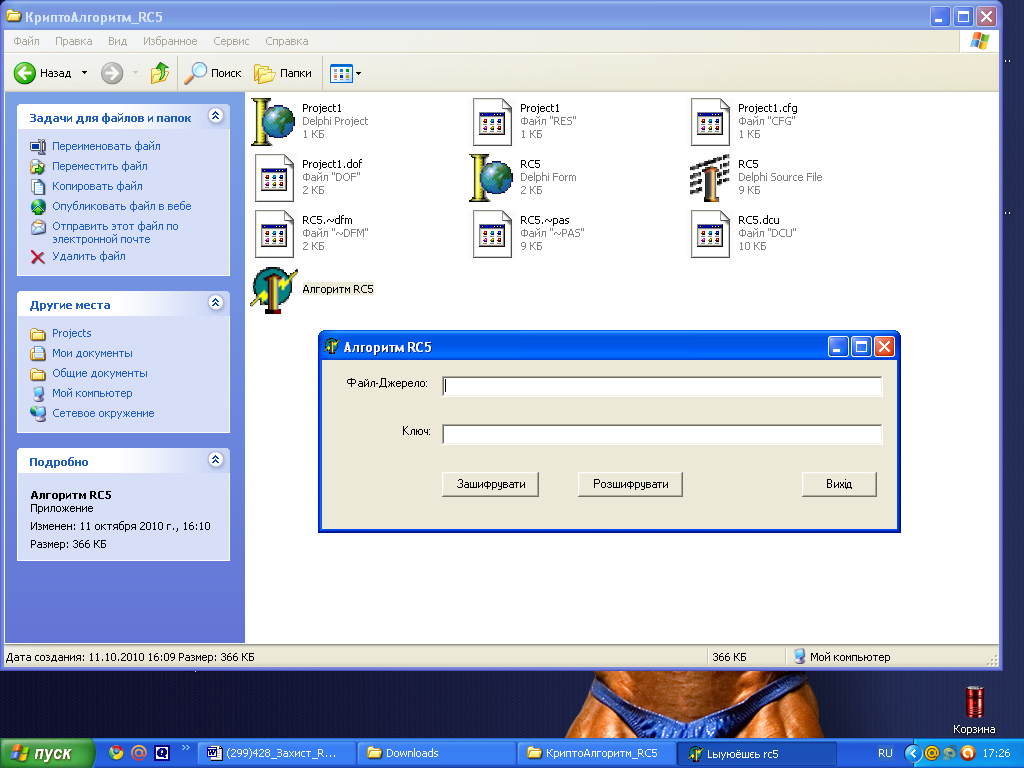Toggle the Папки folders pane
1024x768 pixels.
(x=283, y=73)
